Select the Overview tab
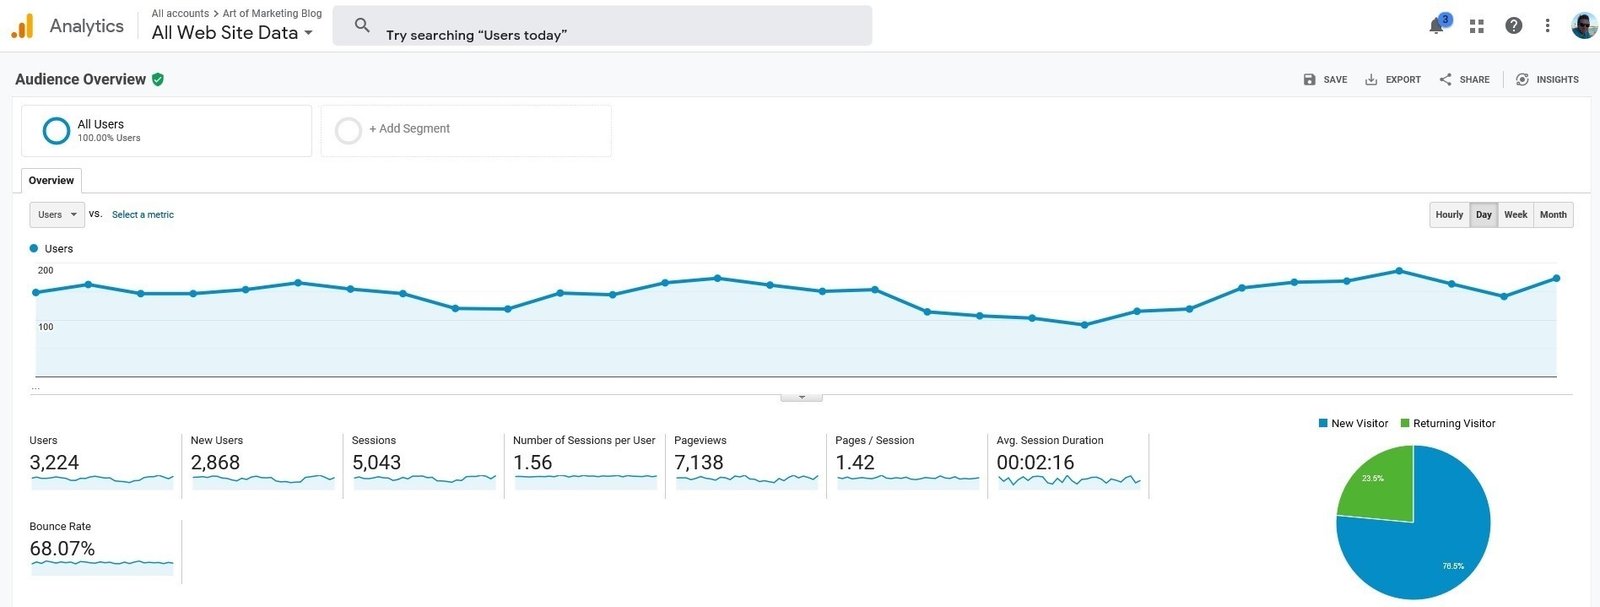The image size is (1600, 607). point(51,181)
